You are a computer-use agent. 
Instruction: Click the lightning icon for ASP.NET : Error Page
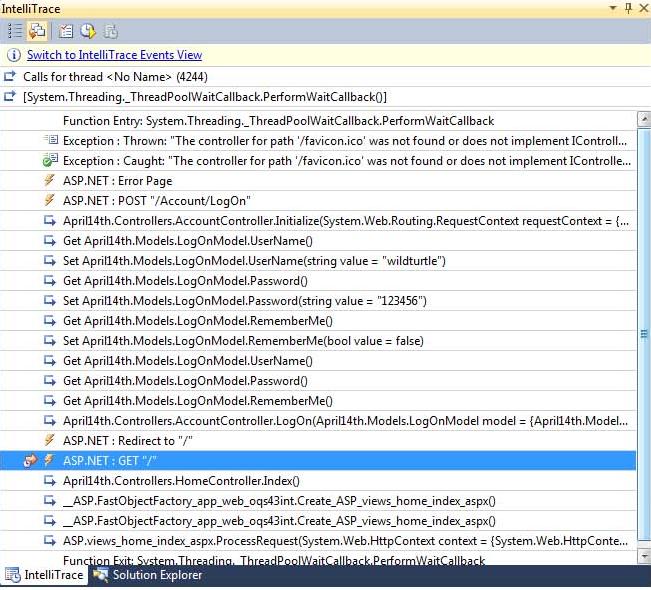(49, 180)
